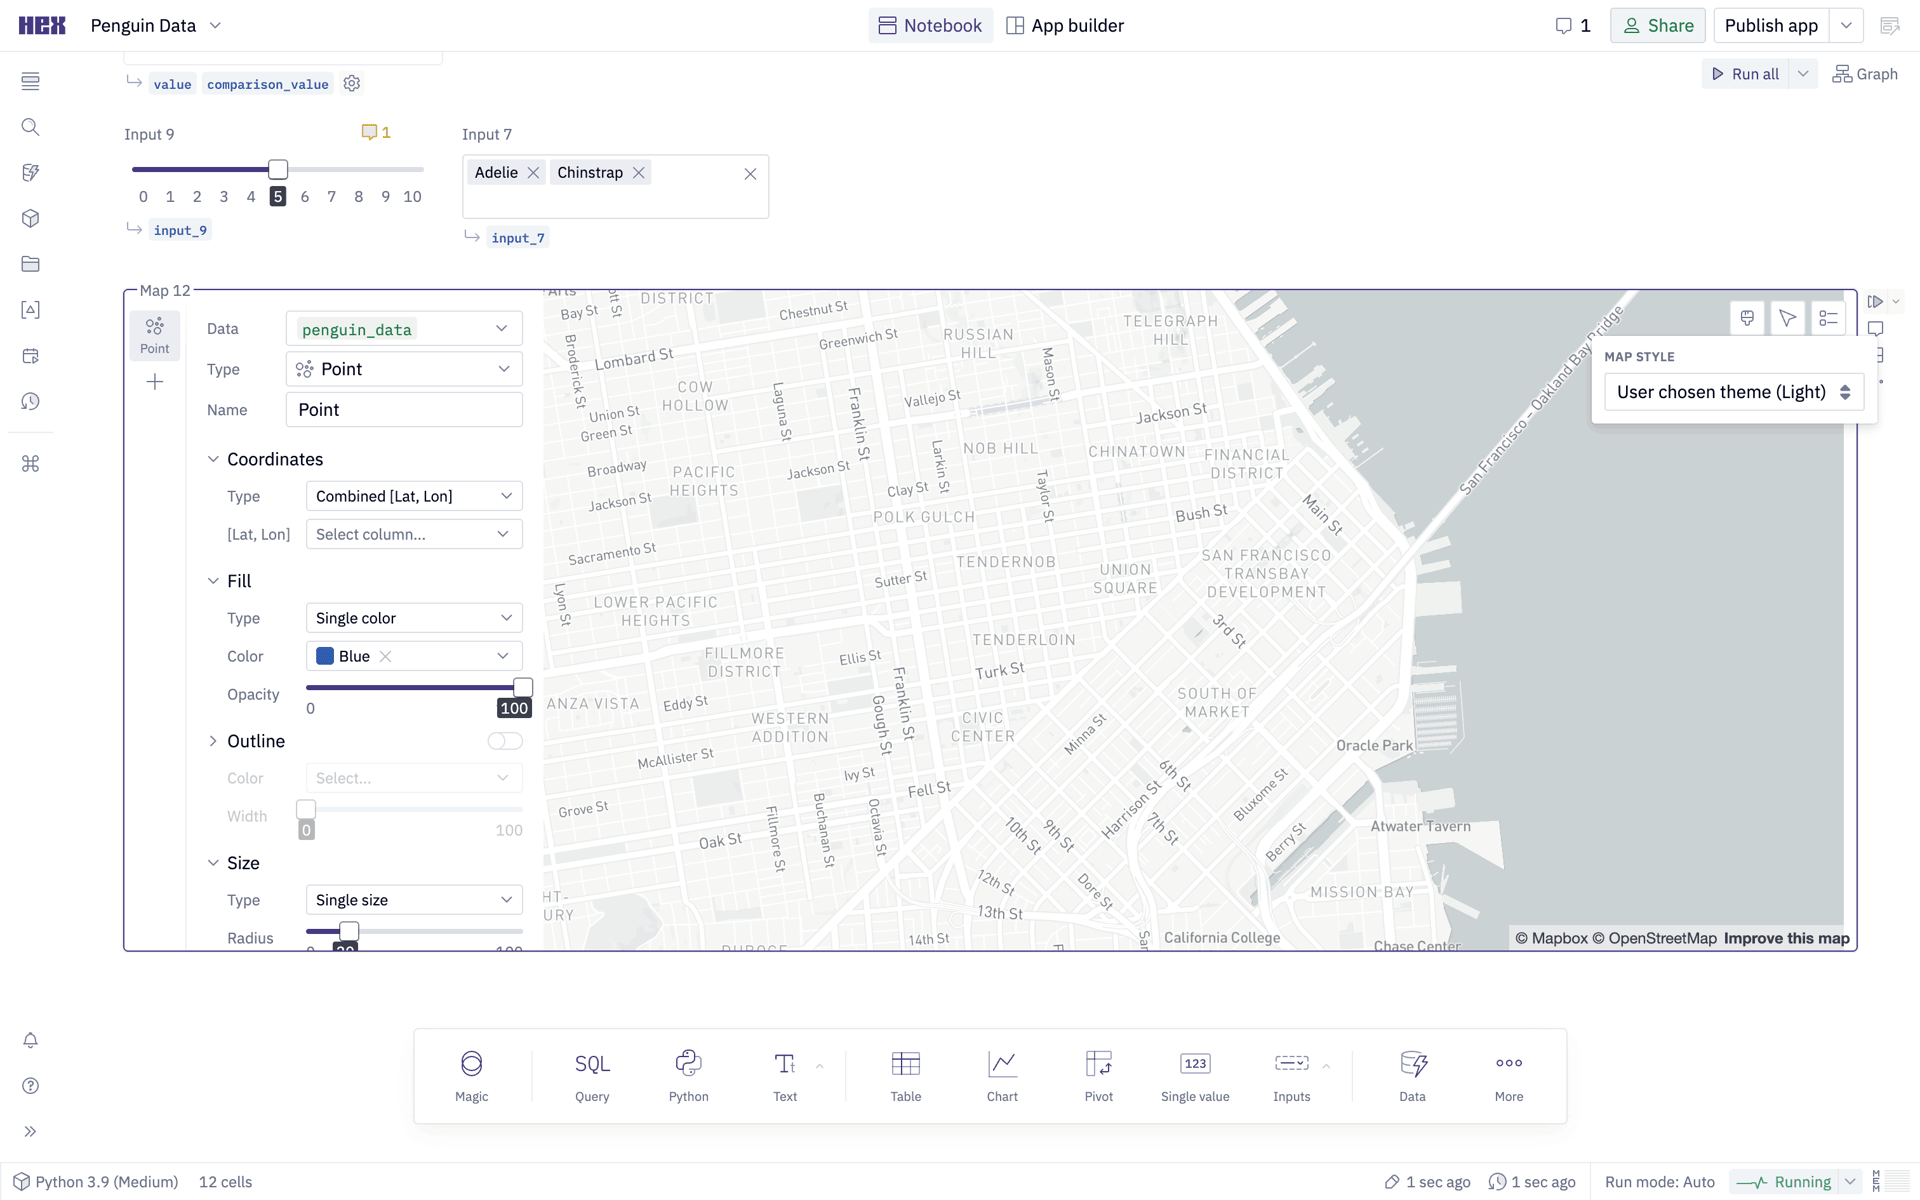Click the map style paint icon
The width and height of the screenshot is (1920, 1200).
pos(1747,318)
